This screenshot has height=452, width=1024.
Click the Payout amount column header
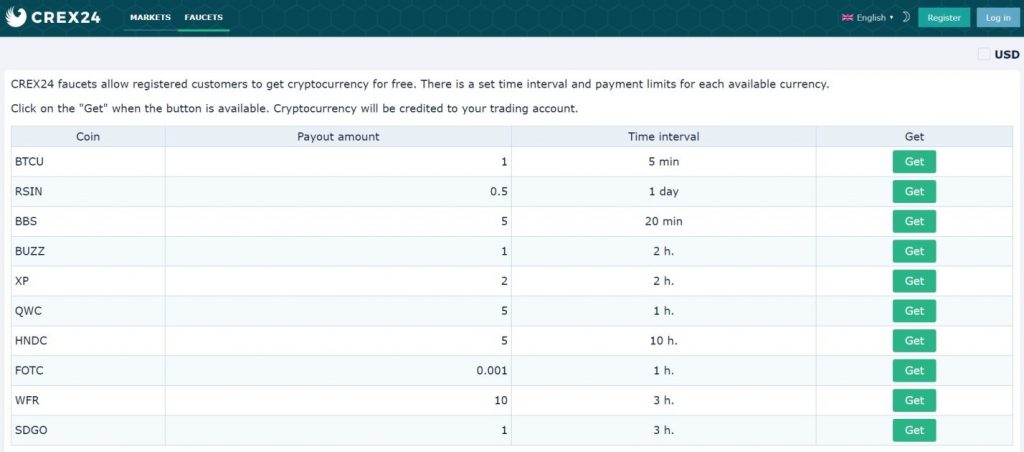point(338,137)
